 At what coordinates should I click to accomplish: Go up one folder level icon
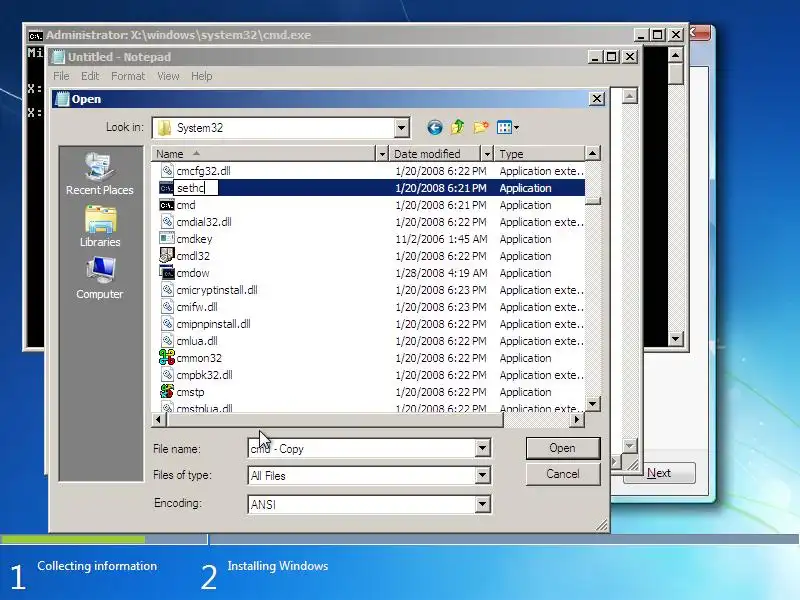coord(458,127)
